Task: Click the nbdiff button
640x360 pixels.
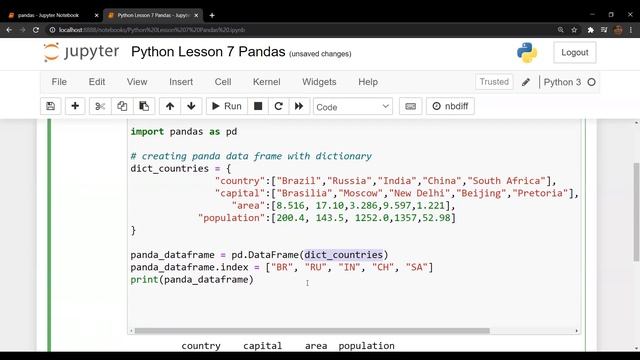Action: pyautogui.click(x=450, y=106)
